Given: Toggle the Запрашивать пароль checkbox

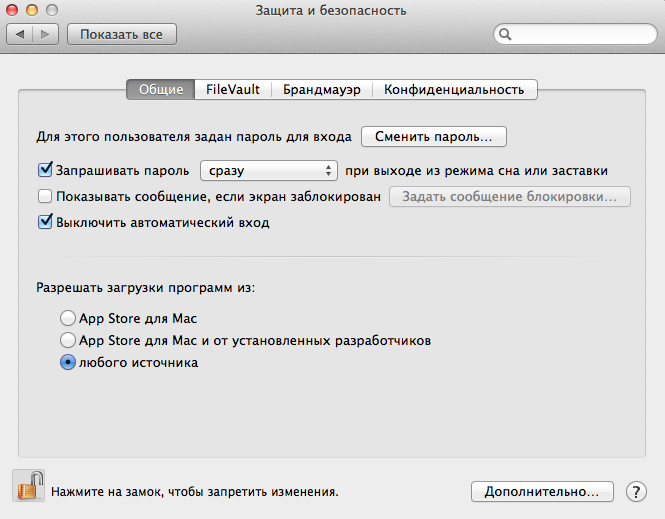Looking at the screenshot, I should click(x=45, y=170).
